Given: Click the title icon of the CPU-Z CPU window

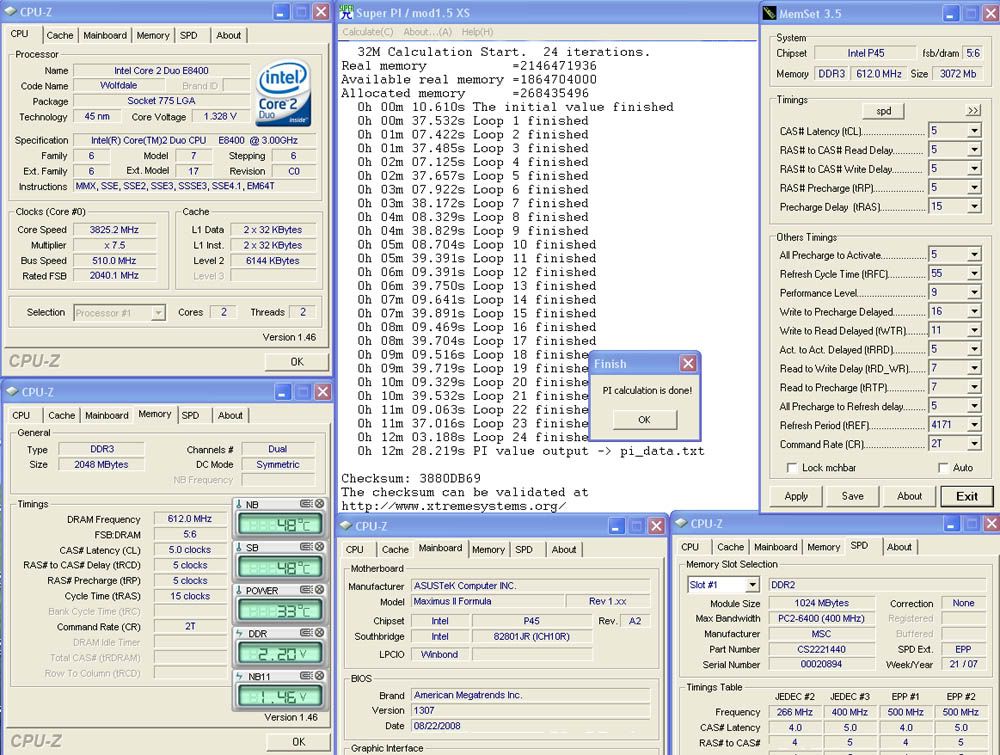Looking at the screenshot, I should coord(11,11).
